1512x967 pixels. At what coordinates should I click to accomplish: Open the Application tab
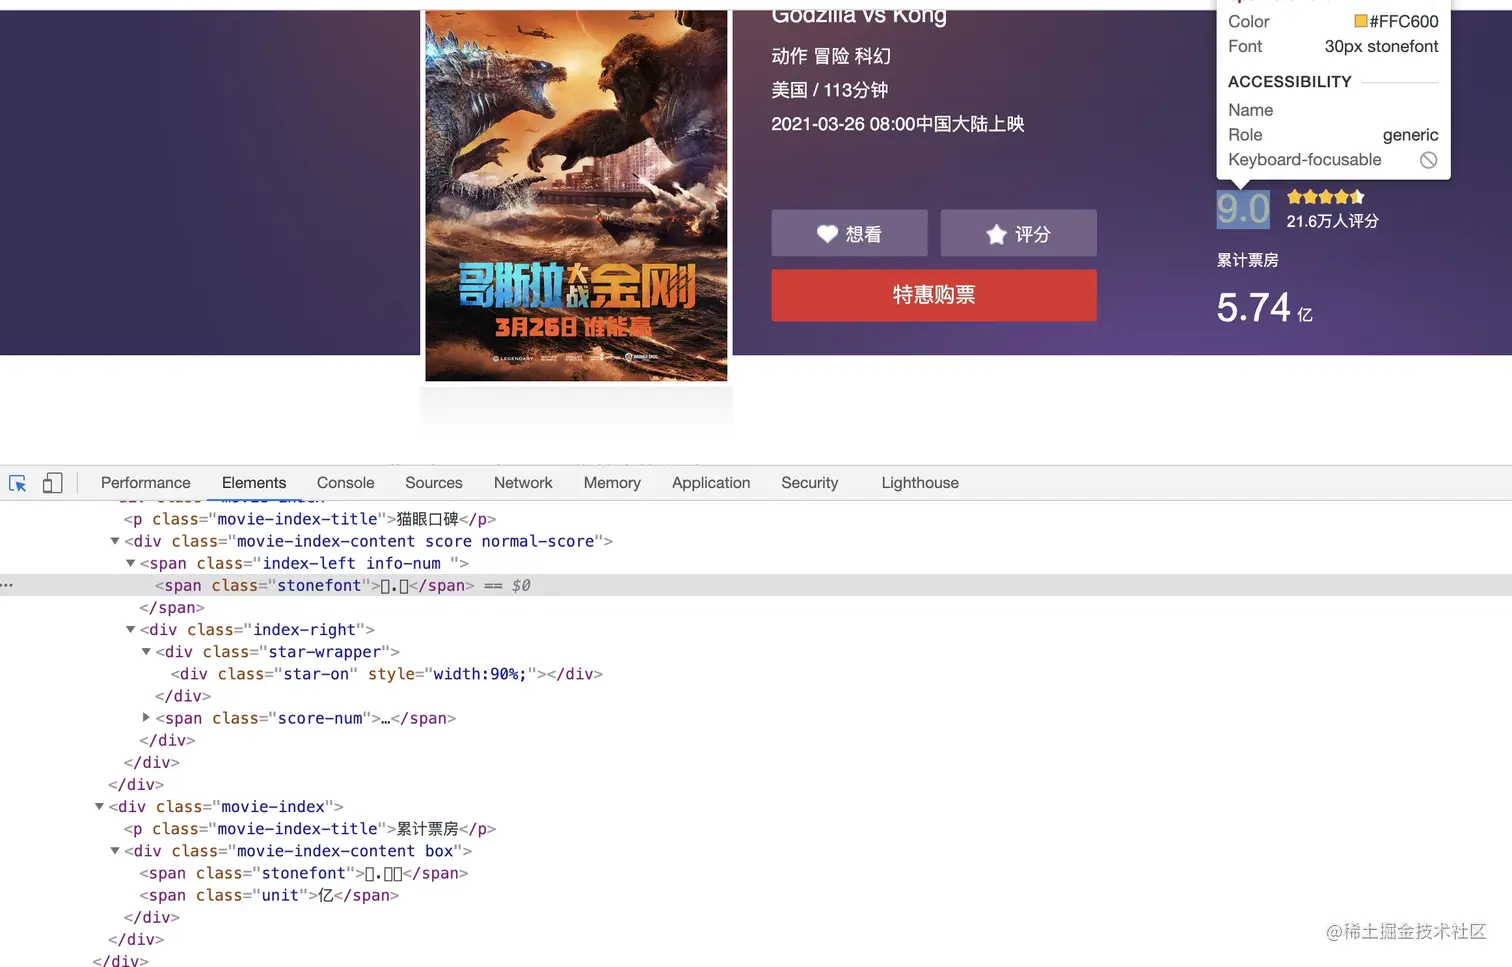[711, 483]
